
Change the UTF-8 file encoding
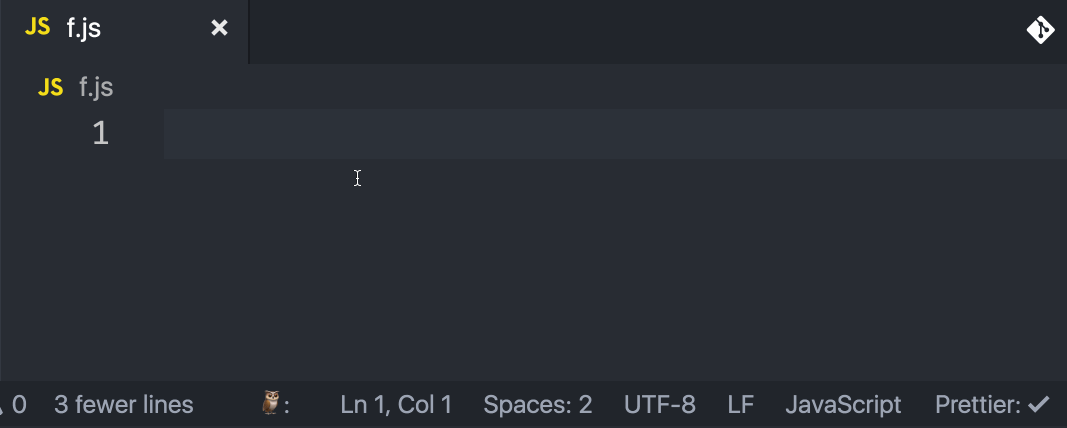click(x=659, y=405)
